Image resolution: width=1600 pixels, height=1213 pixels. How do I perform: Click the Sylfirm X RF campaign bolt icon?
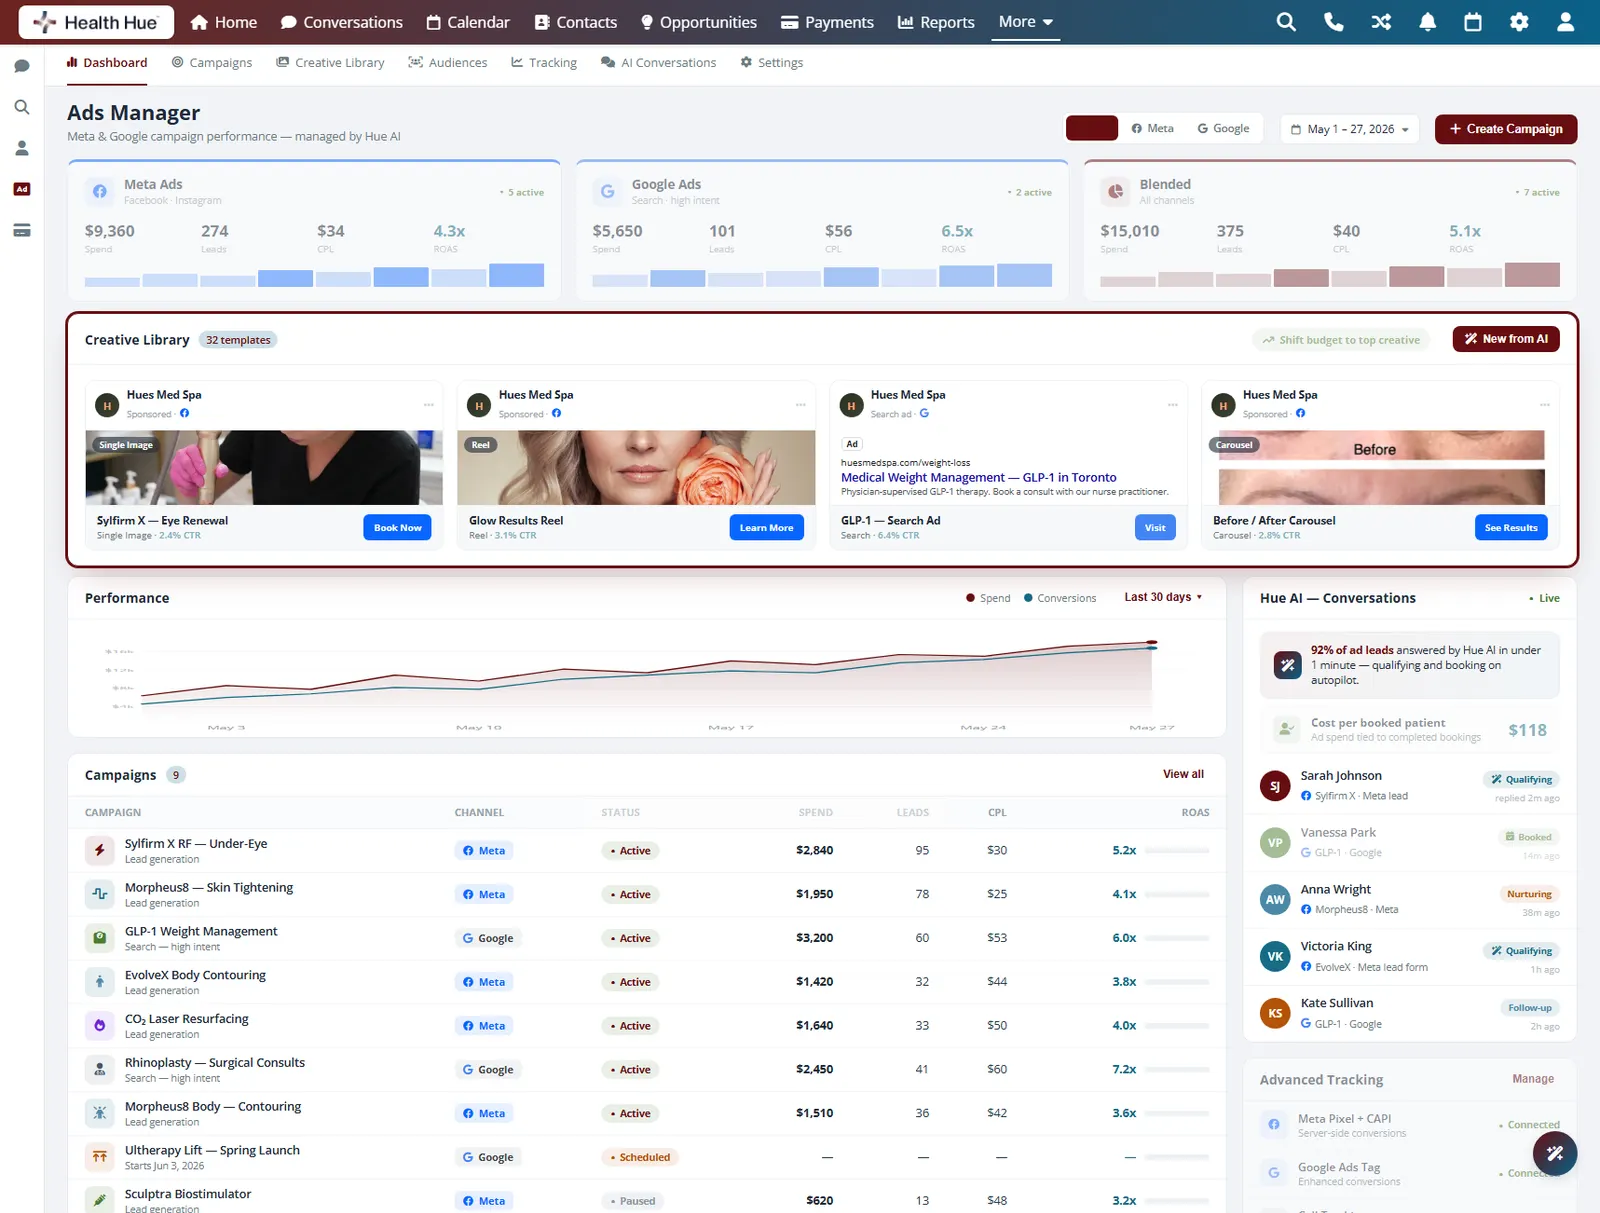[x=99, y=850]
